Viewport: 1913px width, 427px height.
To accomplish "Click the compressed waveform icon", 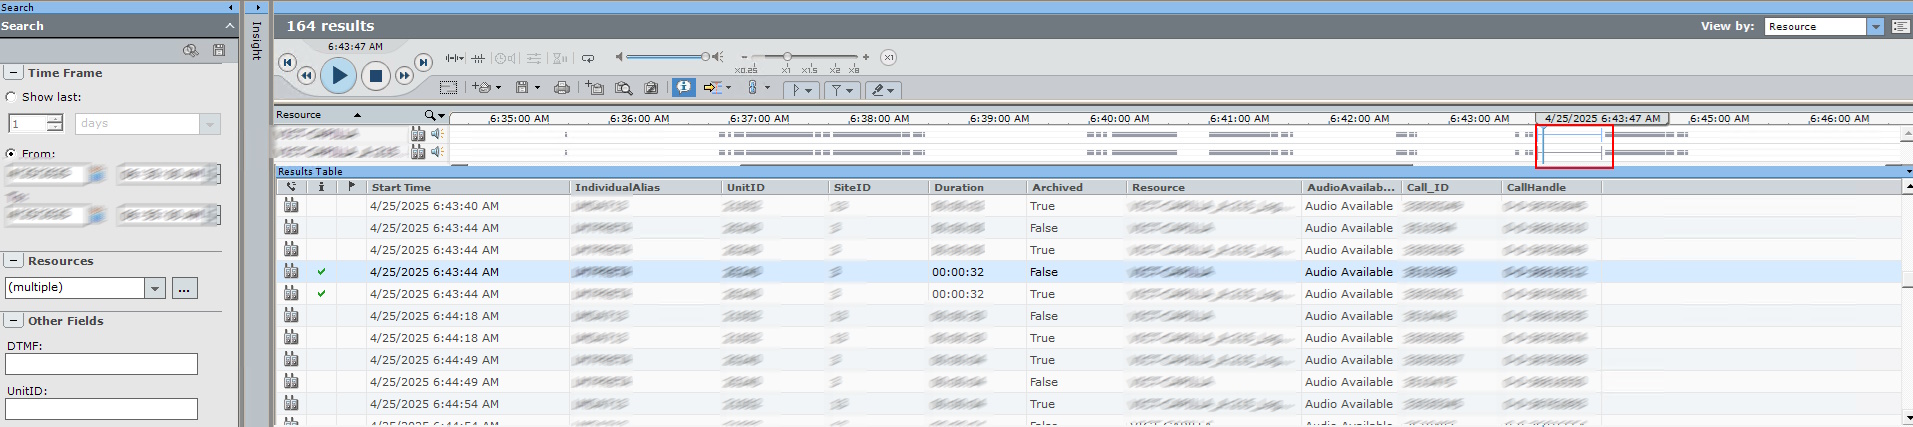I will (x=478, y=58).
